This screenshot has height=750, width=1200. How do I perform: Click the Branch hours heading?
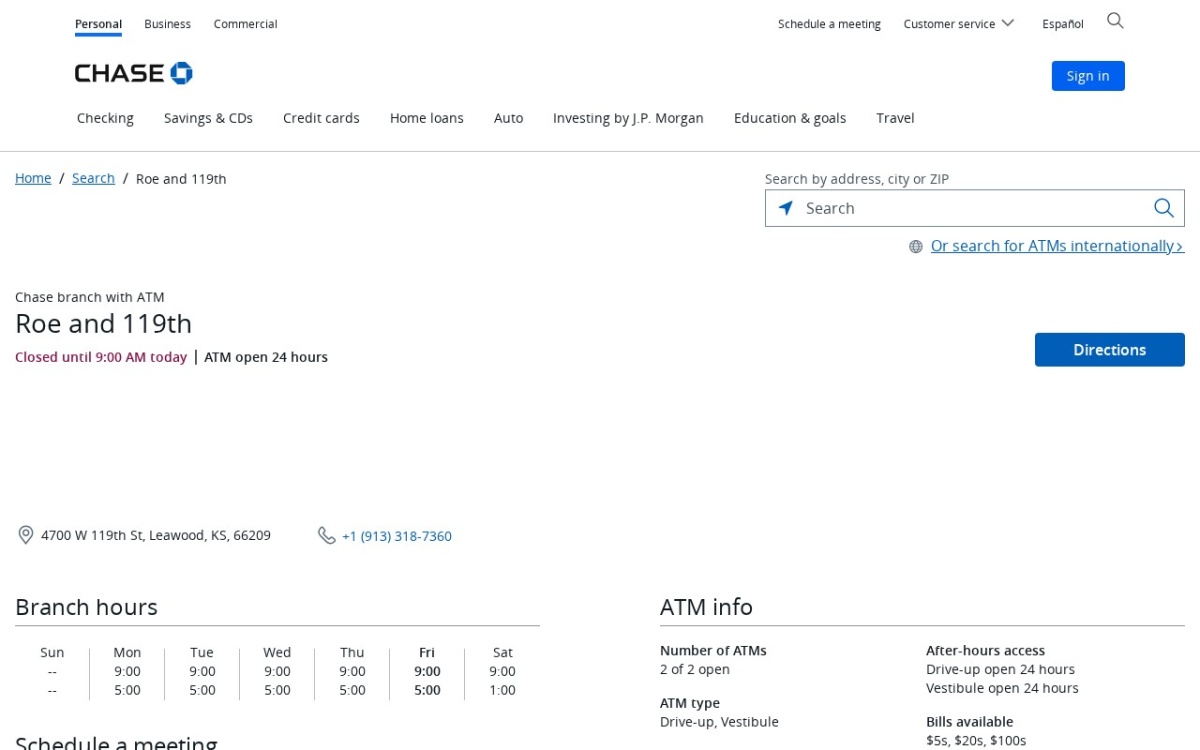click(x=86, y=607)
